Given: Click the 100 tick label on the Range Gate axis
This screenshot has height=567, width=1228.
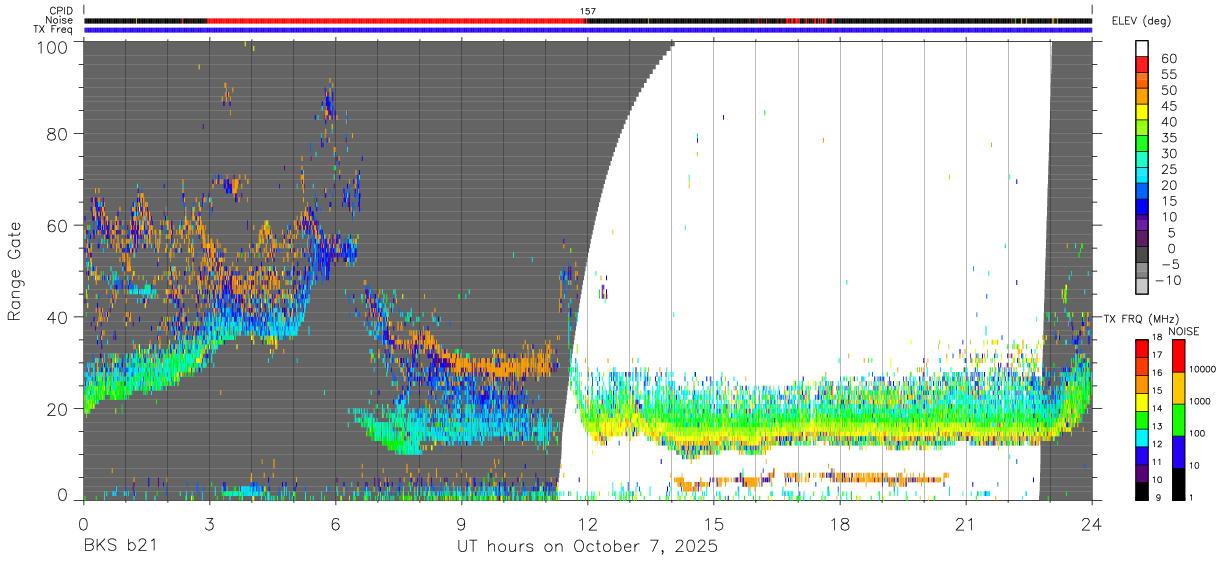Looking at the screenshot, I should 54,46.
